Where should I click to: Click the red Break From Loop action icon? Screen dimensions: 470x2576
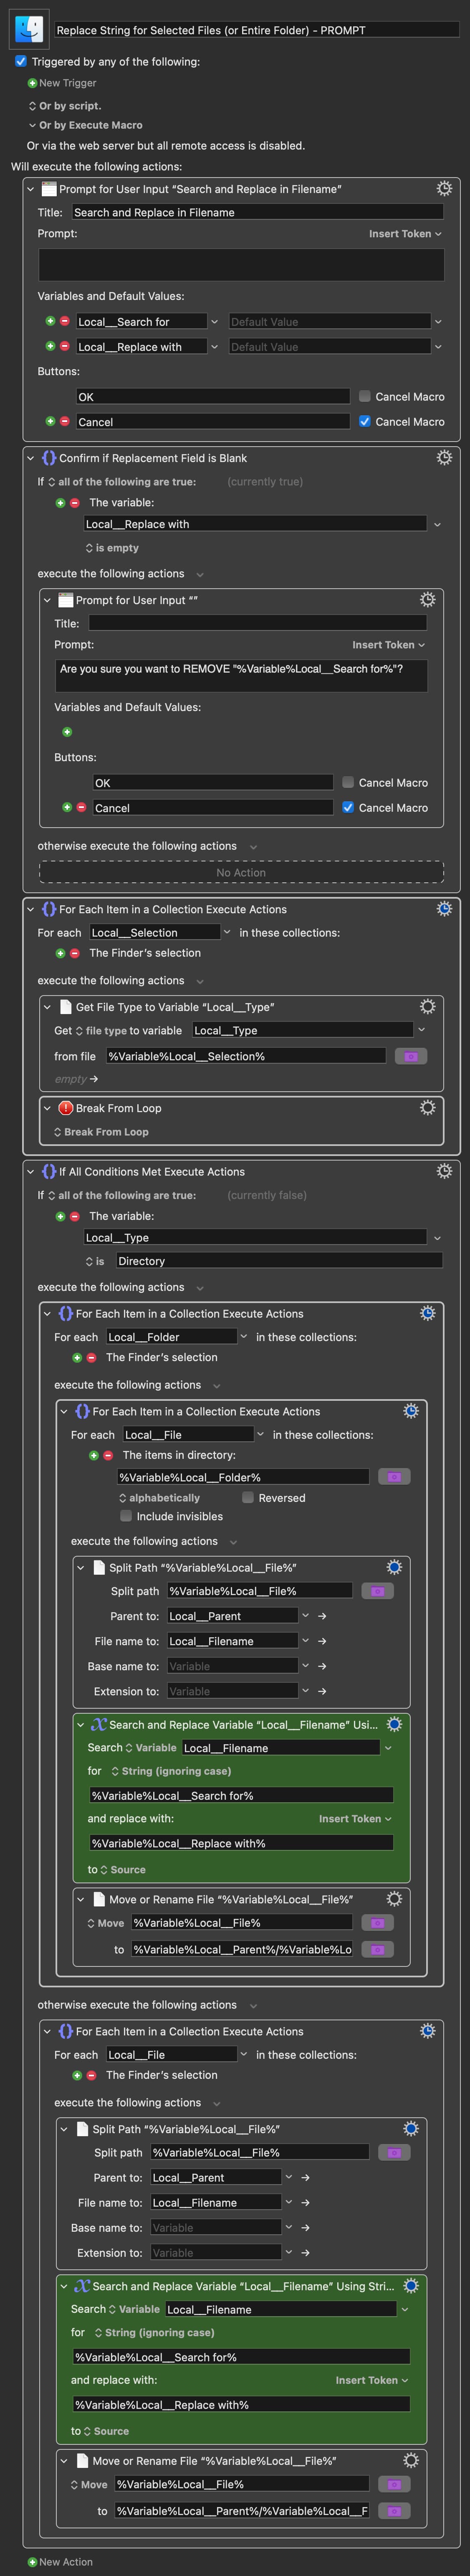[x=66, y=1107]
